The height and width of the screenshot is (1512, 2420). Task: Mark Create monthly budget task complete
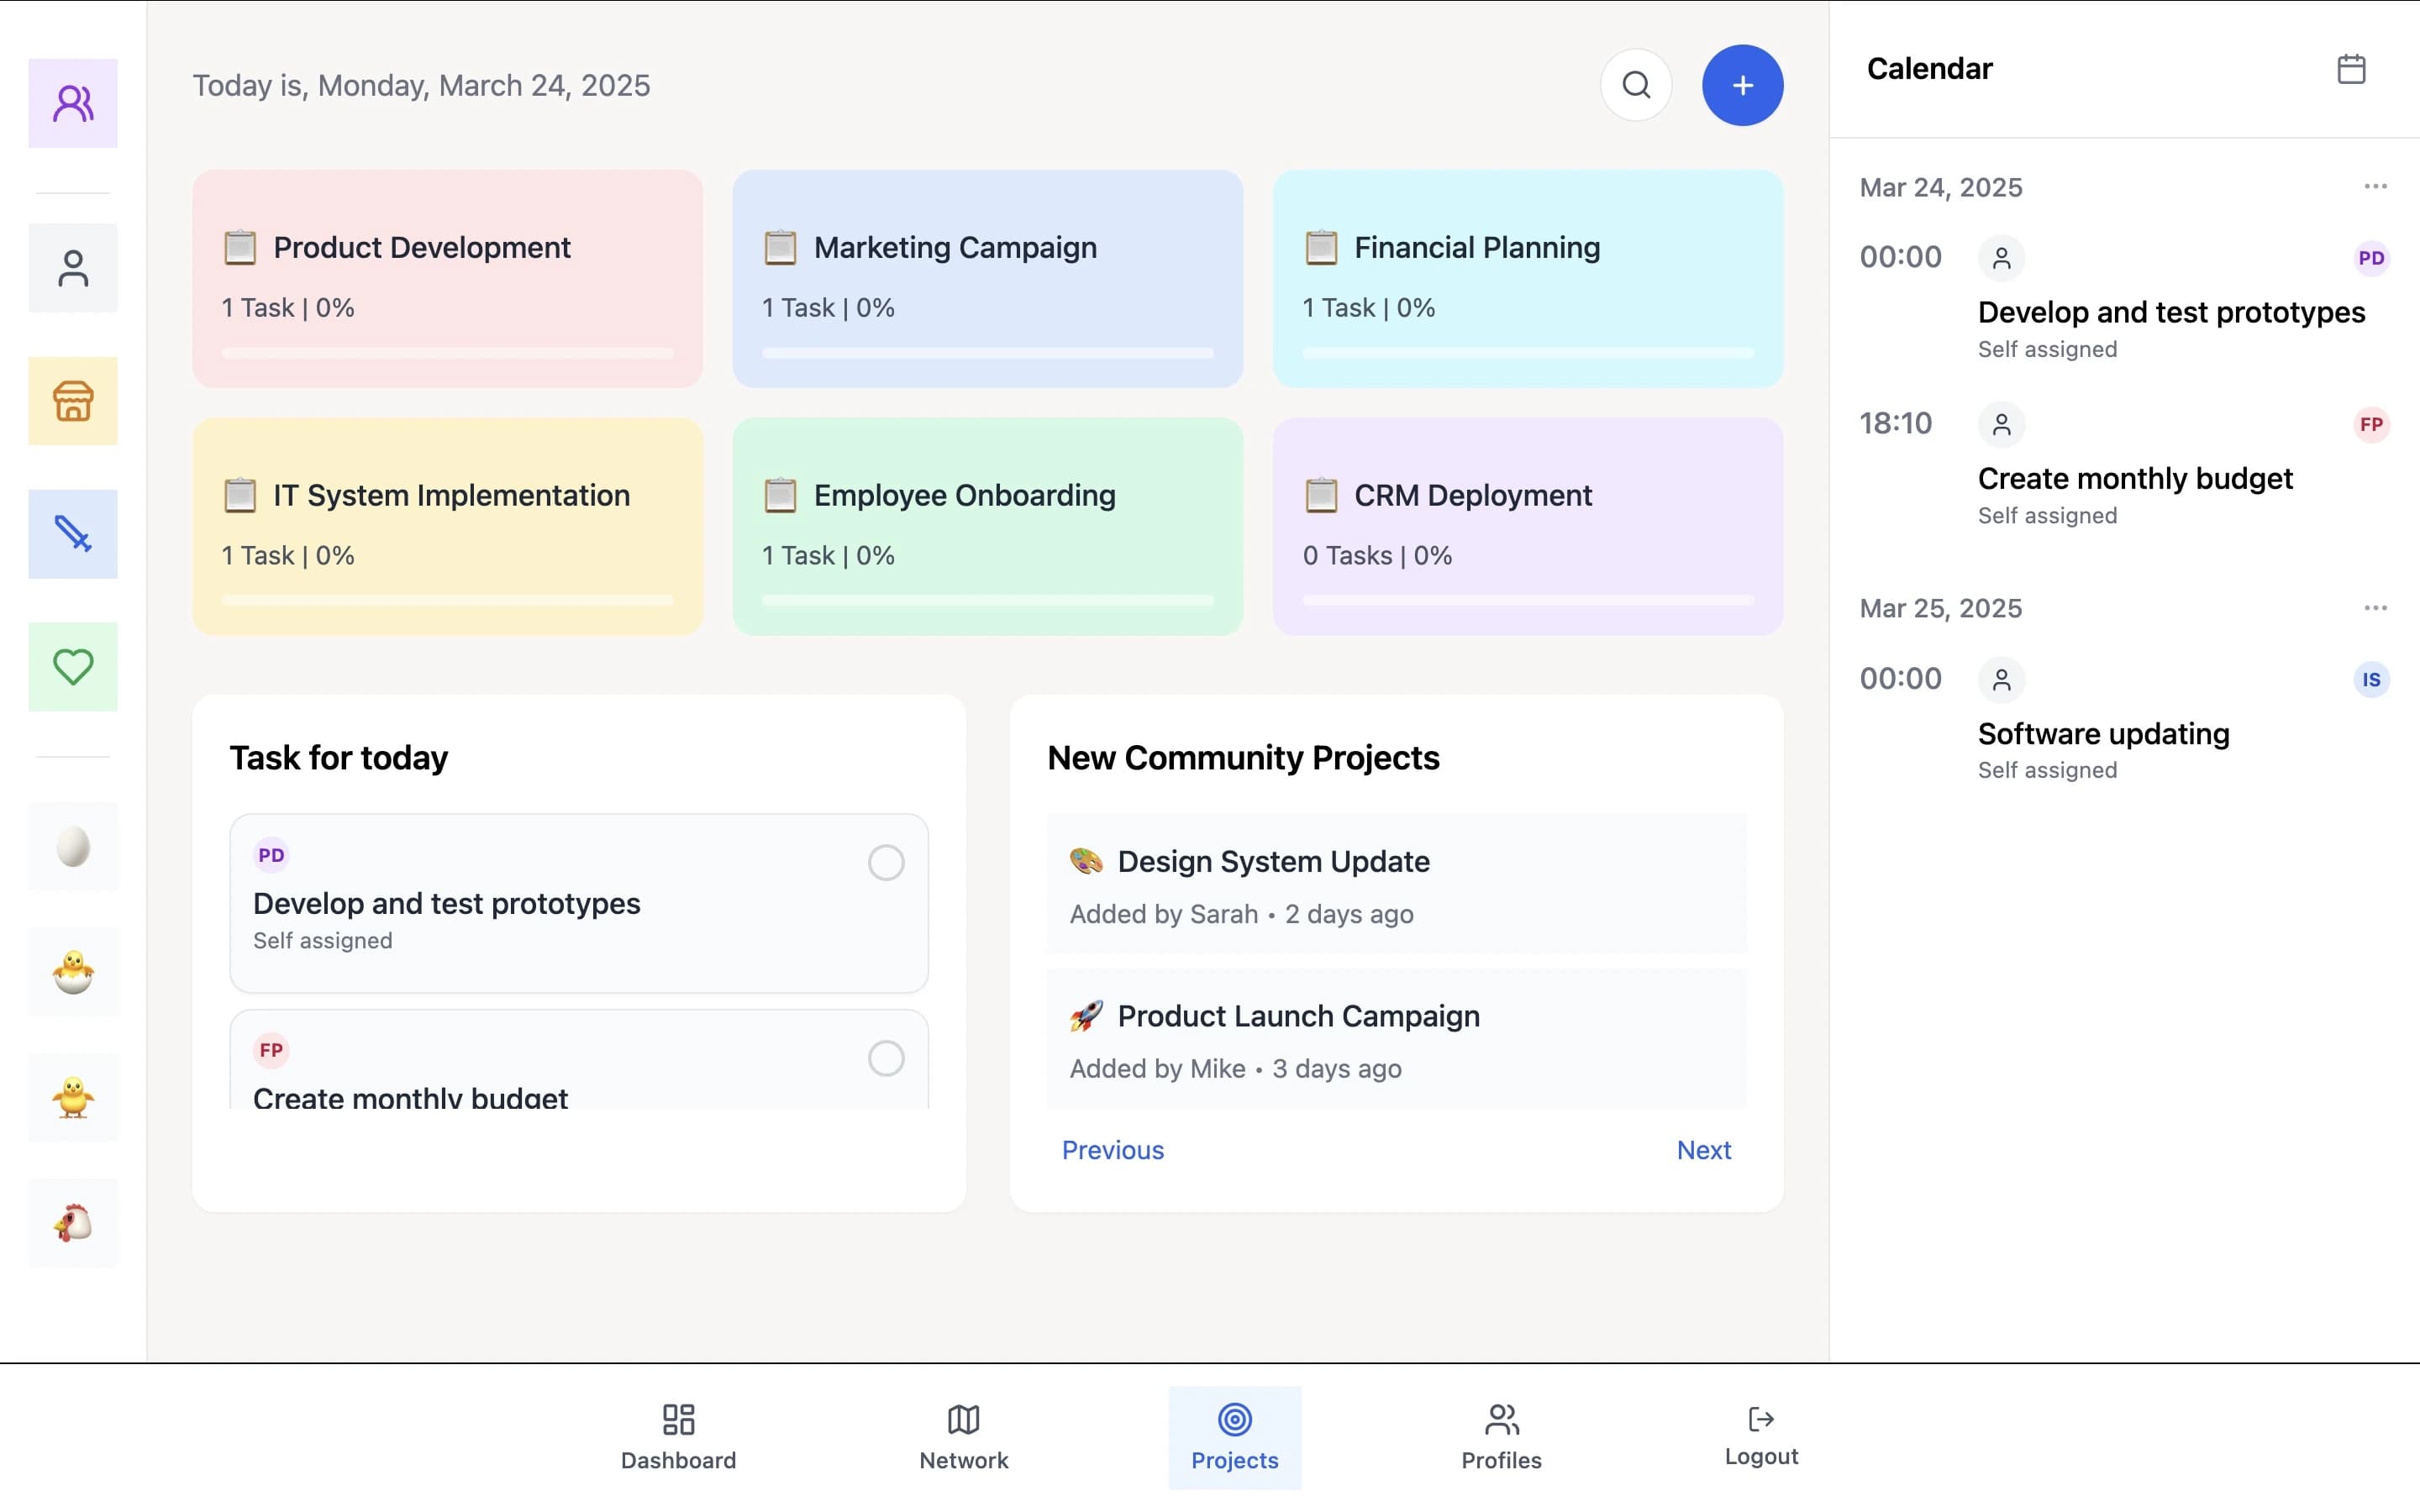(x=886, y=1058)
